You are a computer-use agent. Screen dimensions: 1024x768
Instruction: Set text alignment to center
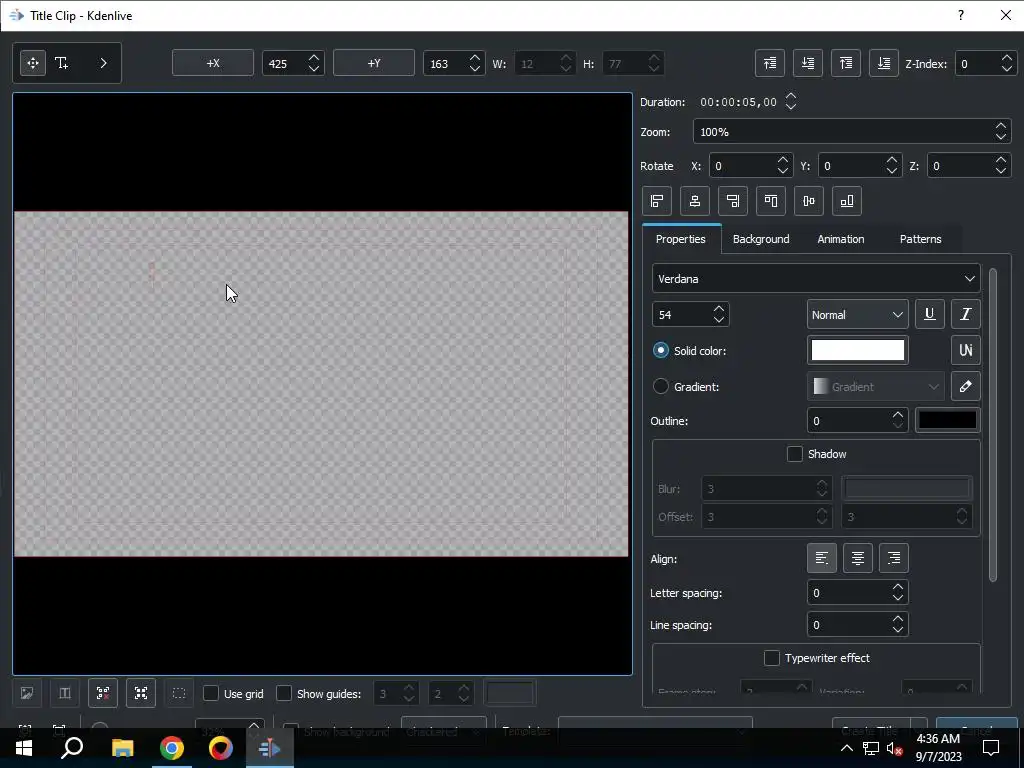coord(857,558)
